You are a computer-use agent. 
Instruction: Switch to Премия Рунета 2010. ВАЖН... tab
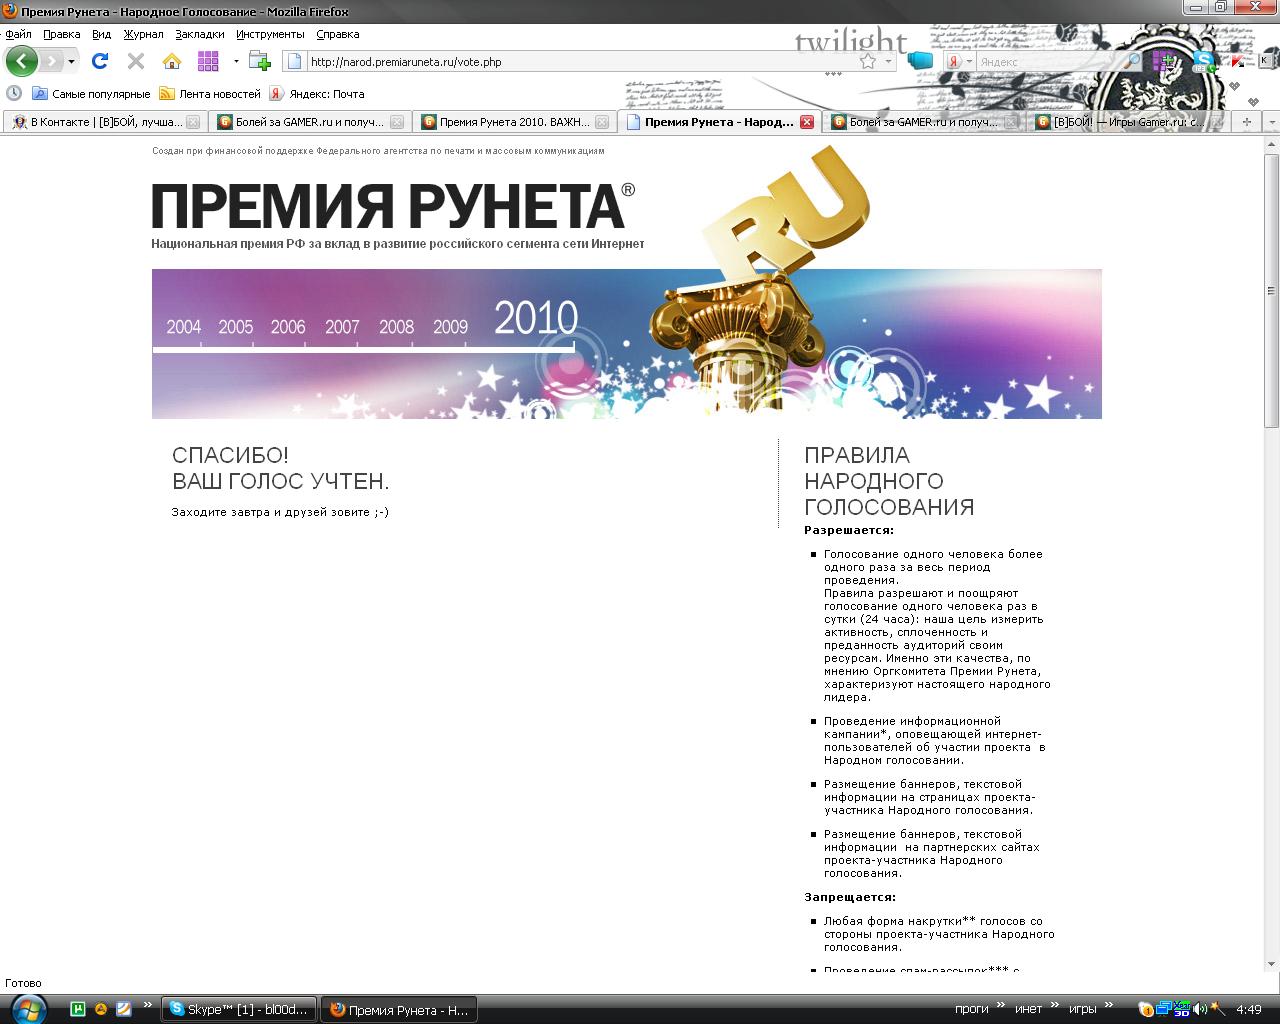514,122
